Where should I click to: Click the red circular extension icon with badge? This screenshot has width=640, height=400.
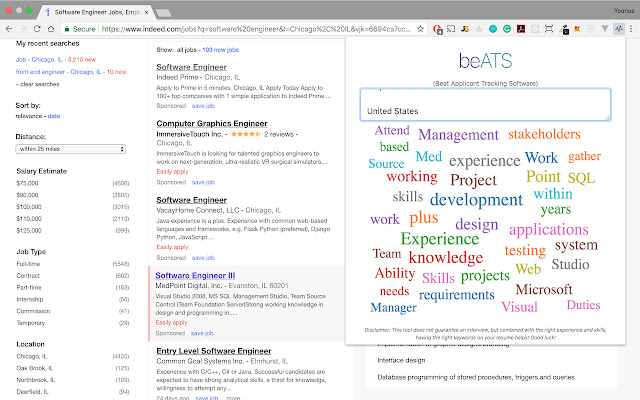point(438,29)
